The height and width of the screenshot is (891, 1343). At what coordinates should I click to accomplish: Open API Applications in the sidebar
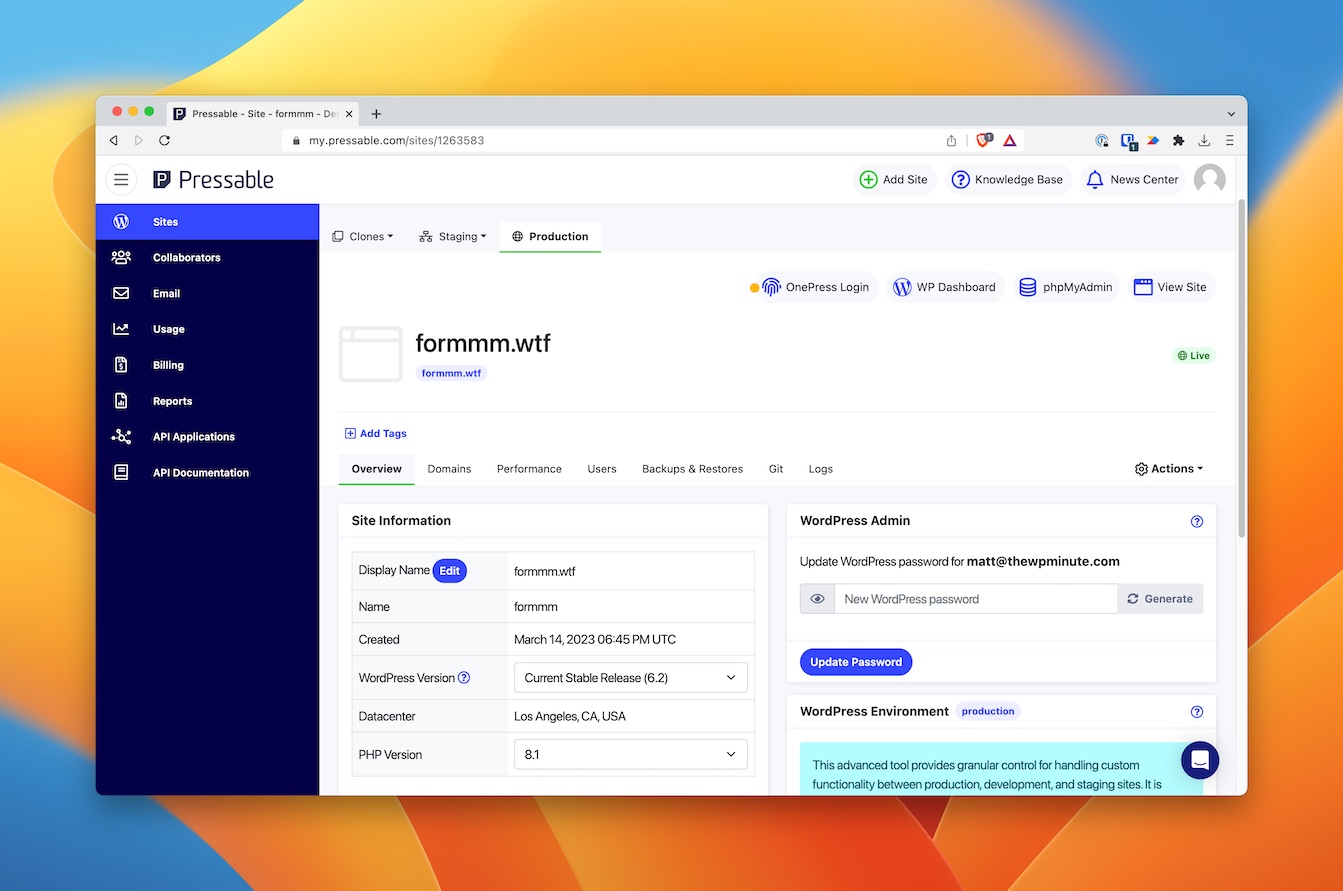pyautogui.click(x=207, y=437)
